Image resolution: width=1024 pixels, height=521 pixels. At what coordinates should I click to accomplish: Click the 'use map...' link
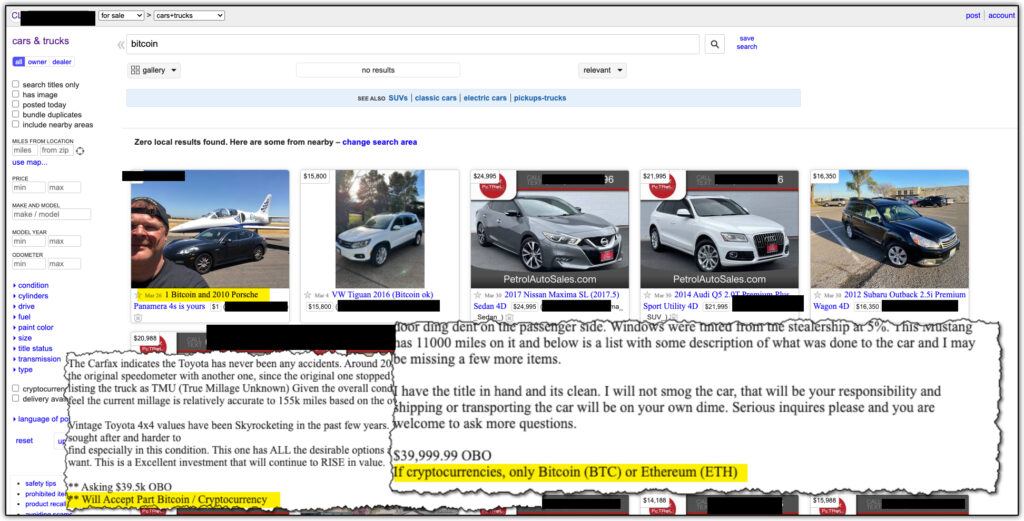29,163
